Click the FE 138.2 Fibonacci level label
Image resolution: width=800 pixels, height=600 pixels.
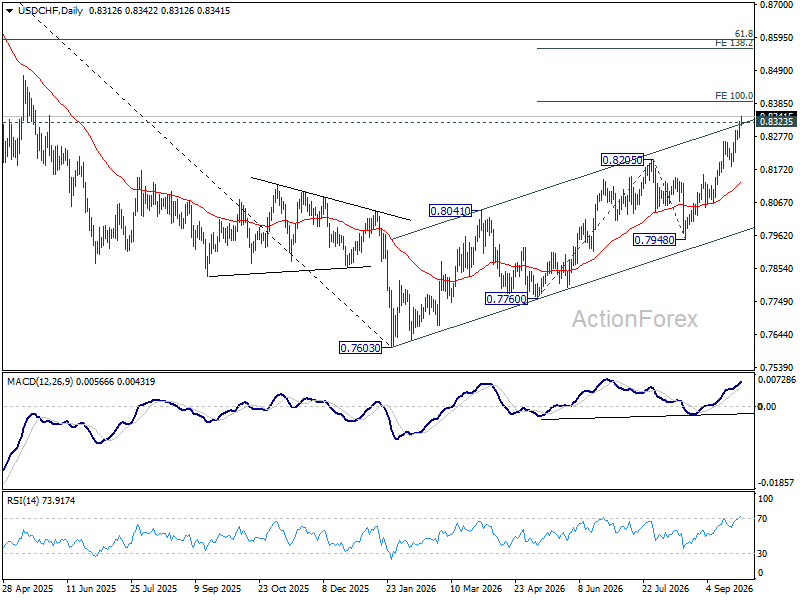[734, 43]
